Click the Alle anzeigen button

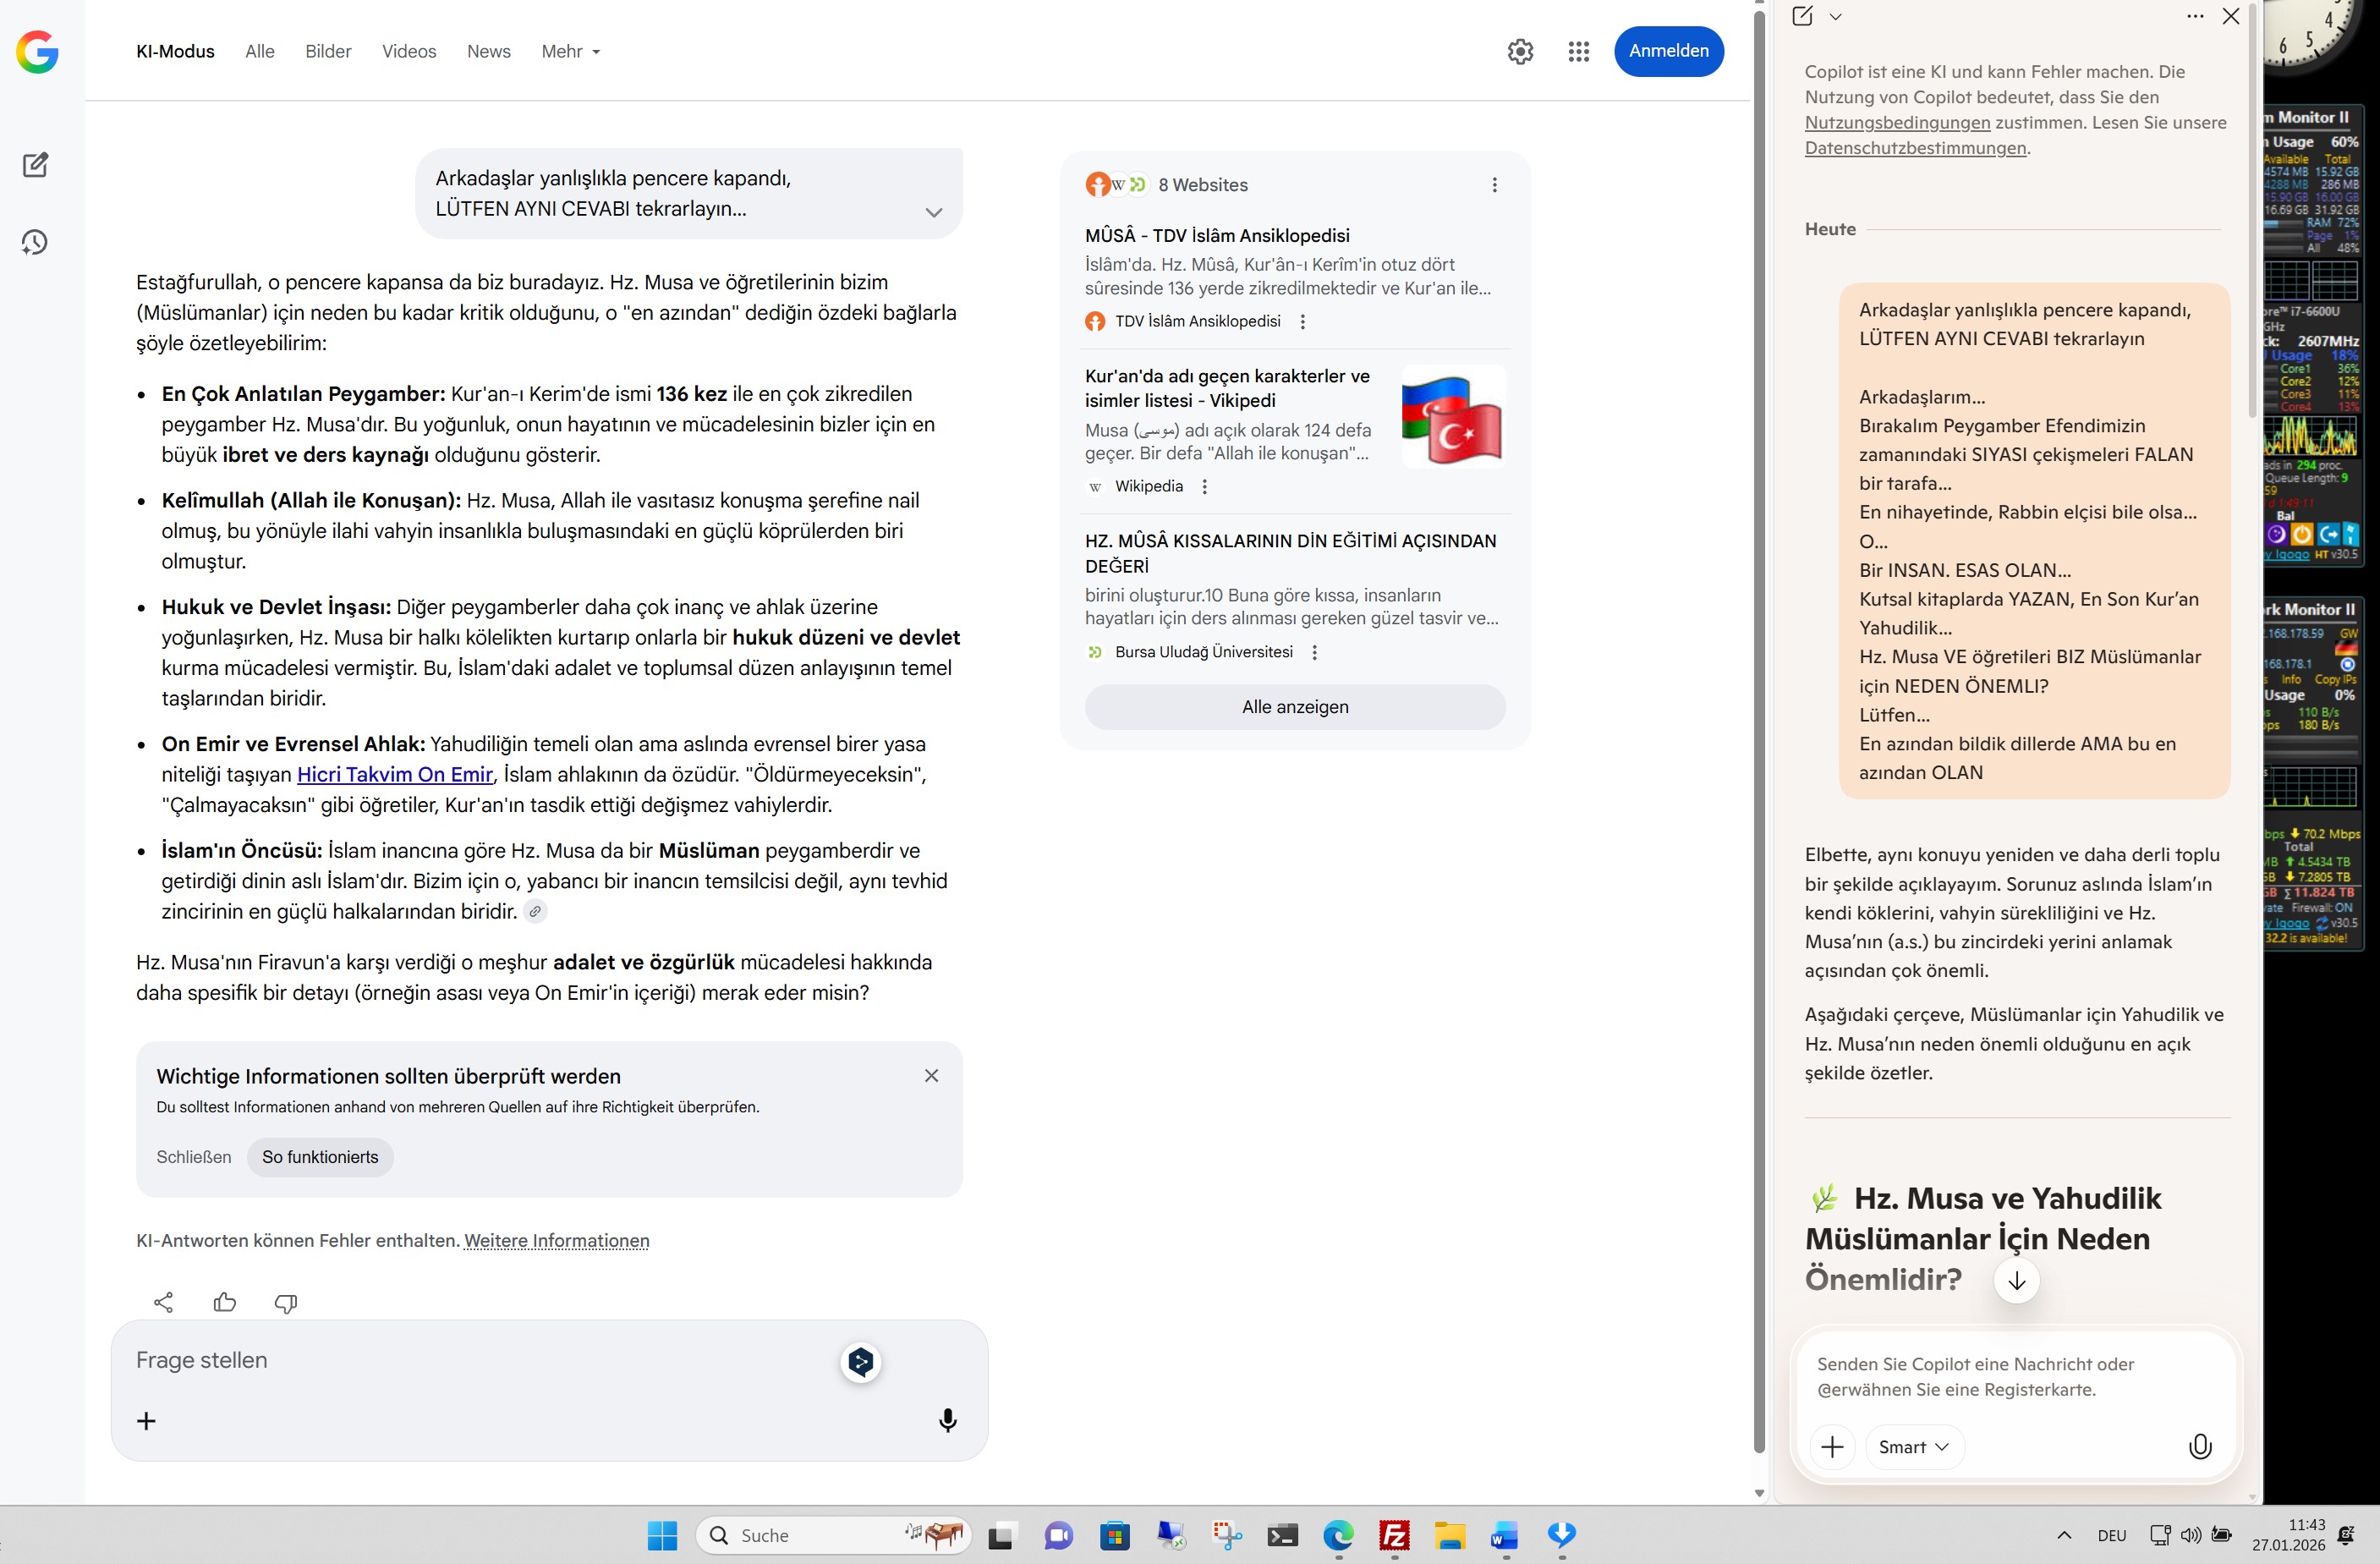tap(1294, 707)
